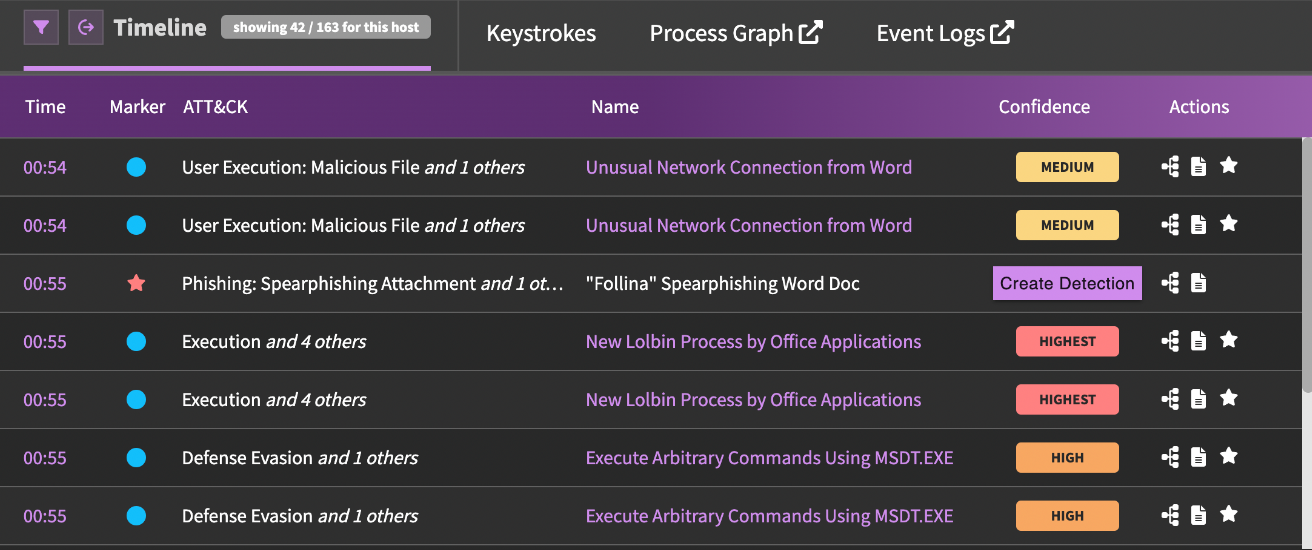Open document icon in second New Lolbin row
1312x550 pixels.
1198,400
